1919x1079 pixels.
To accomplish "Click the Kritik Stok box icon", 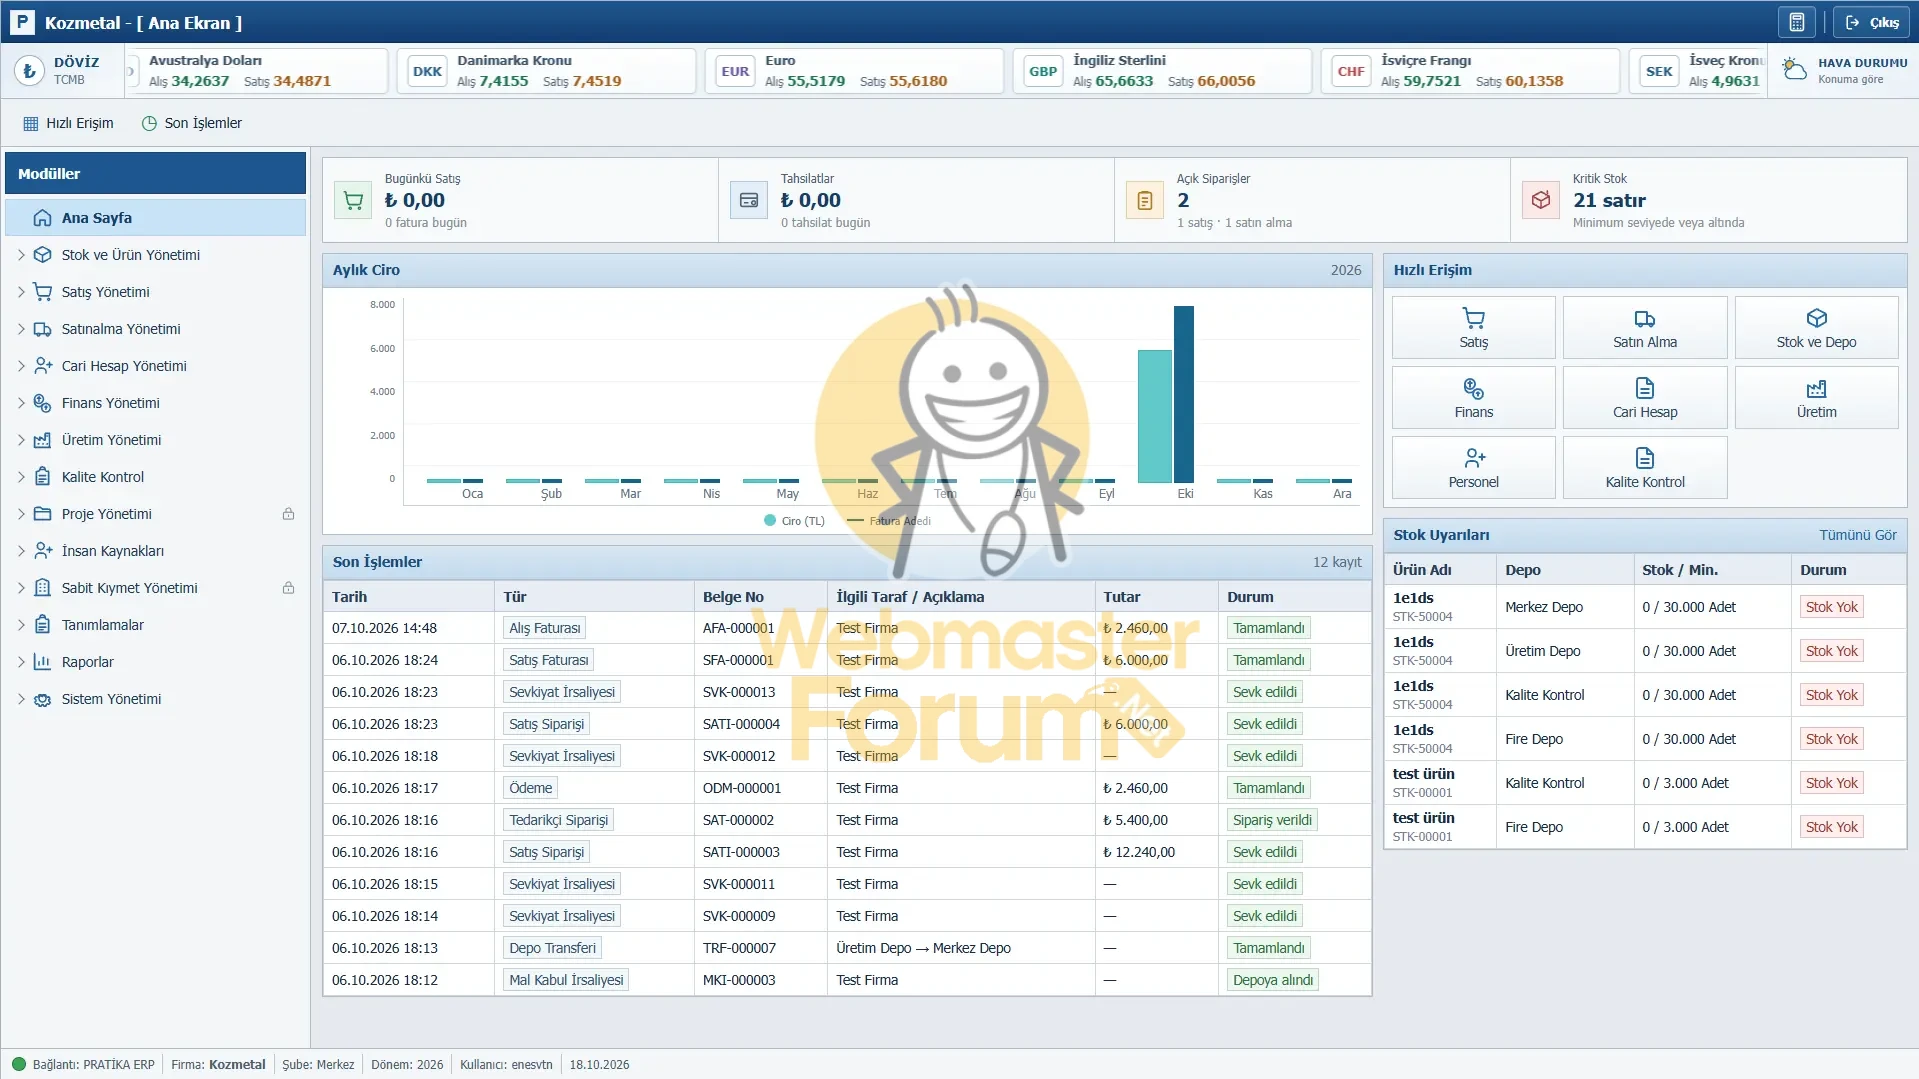I will [1541, 200].
